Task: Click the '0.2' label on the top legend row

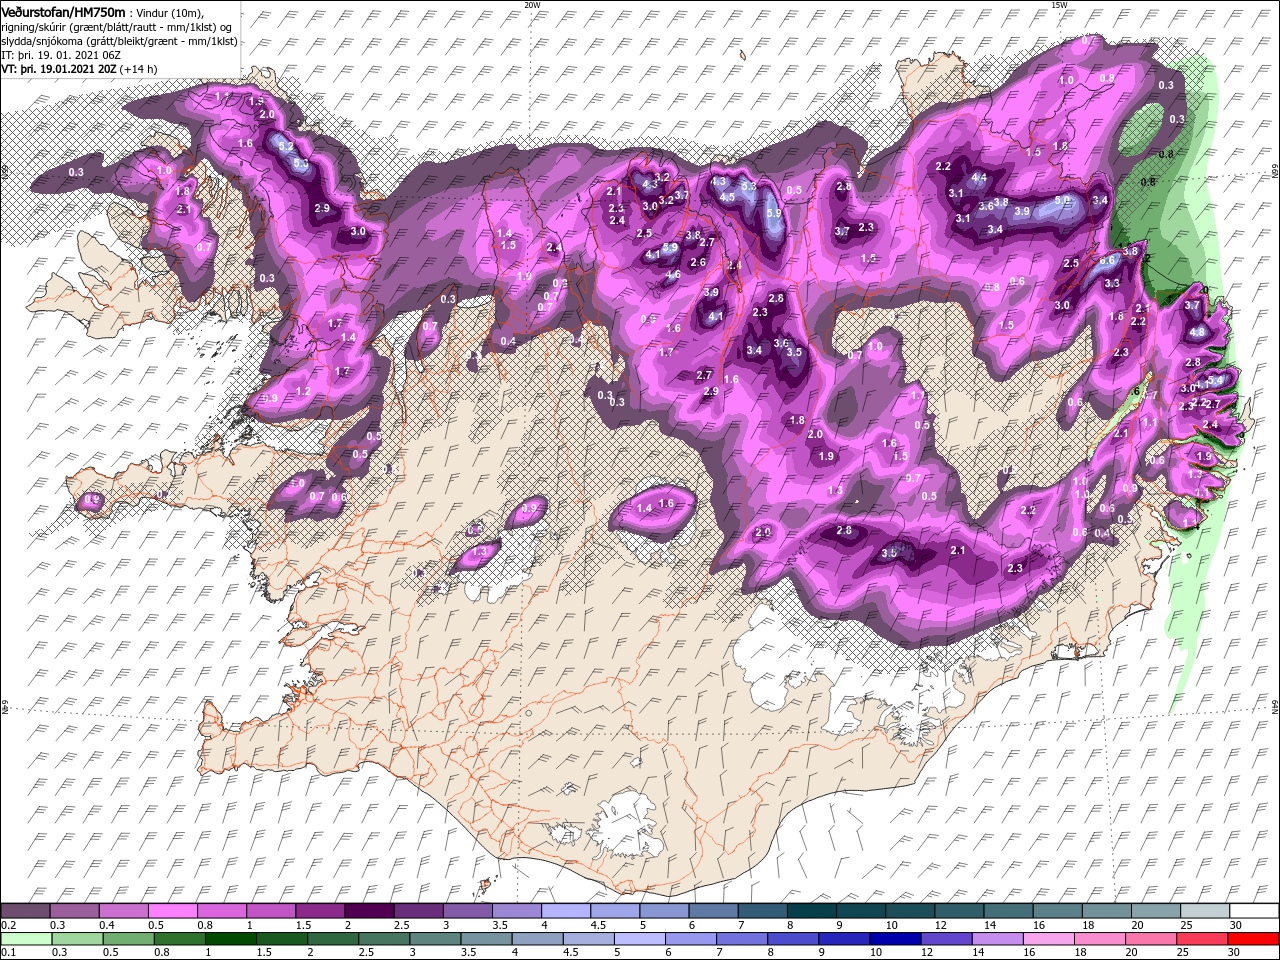Action: 6,925
